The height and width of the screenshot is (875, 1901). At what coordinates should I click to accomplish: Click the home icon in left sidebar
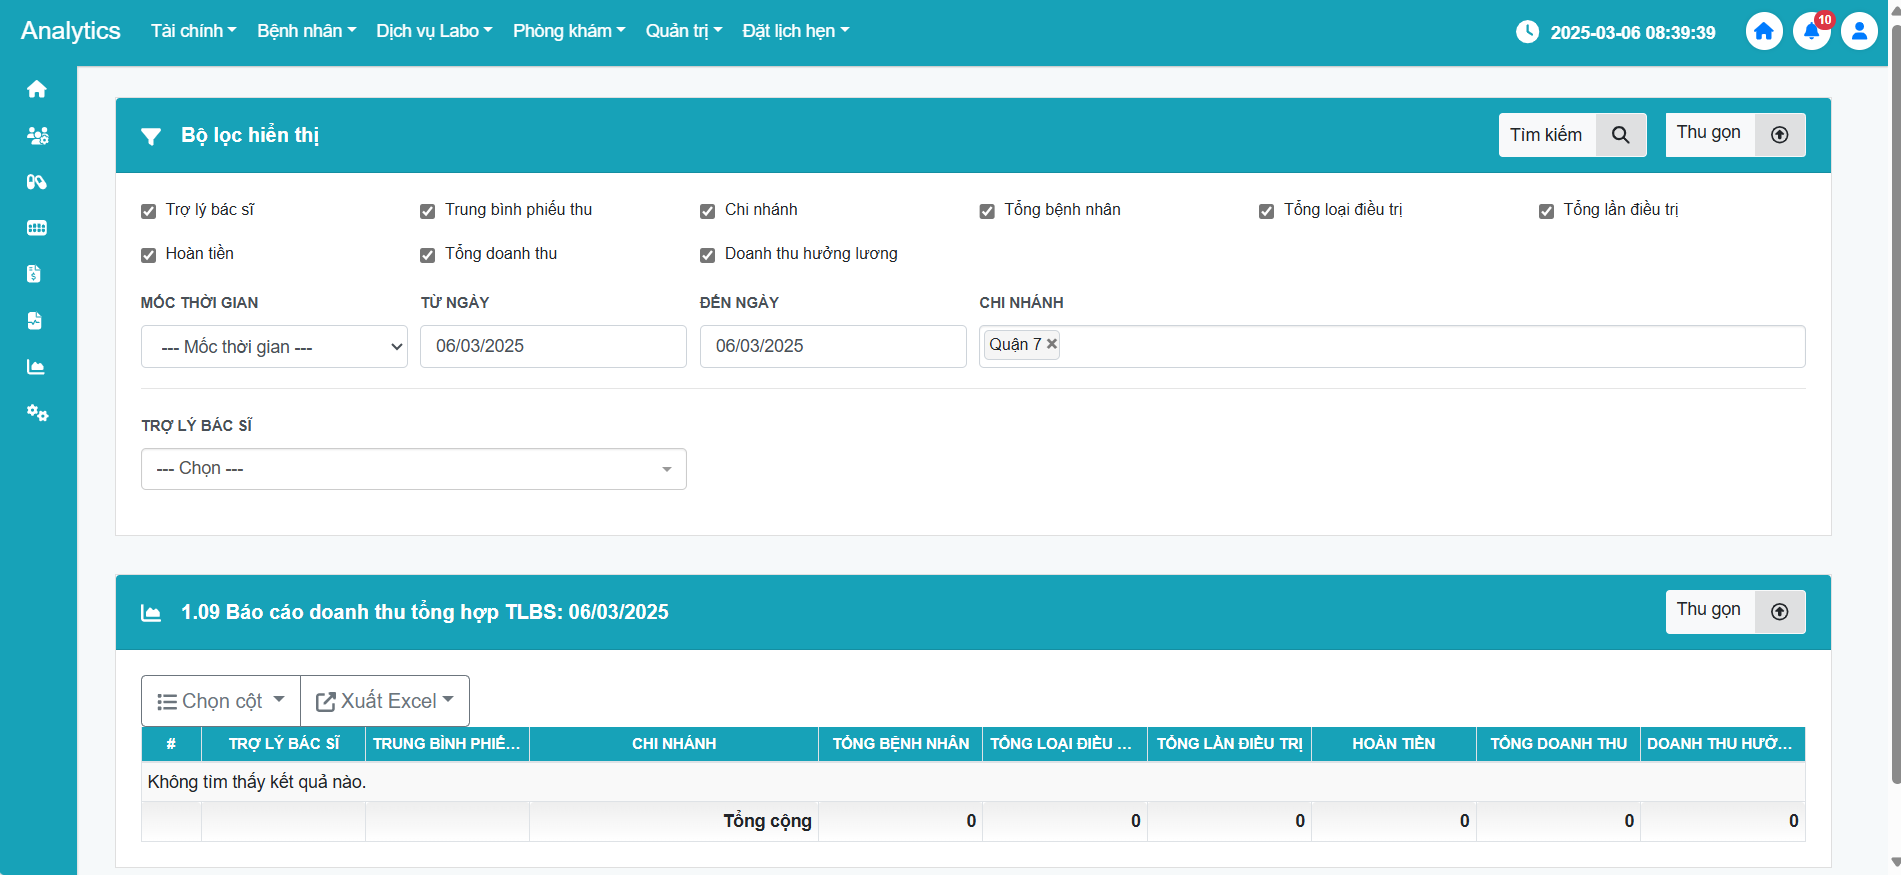click(x=37, y=89)
